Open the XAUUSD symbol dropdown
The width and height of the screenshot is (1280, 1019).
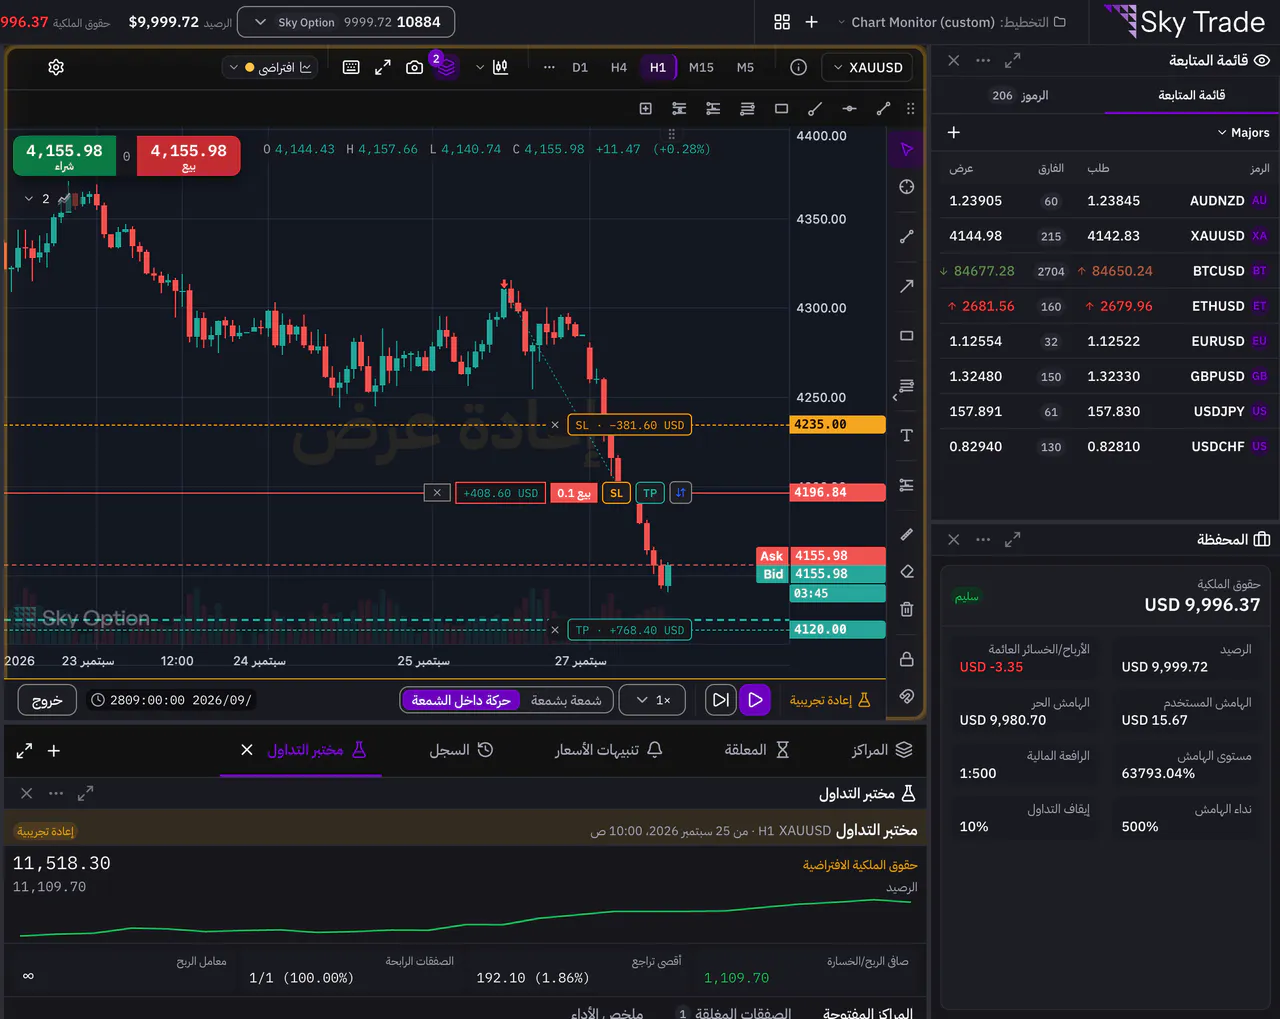867,67
